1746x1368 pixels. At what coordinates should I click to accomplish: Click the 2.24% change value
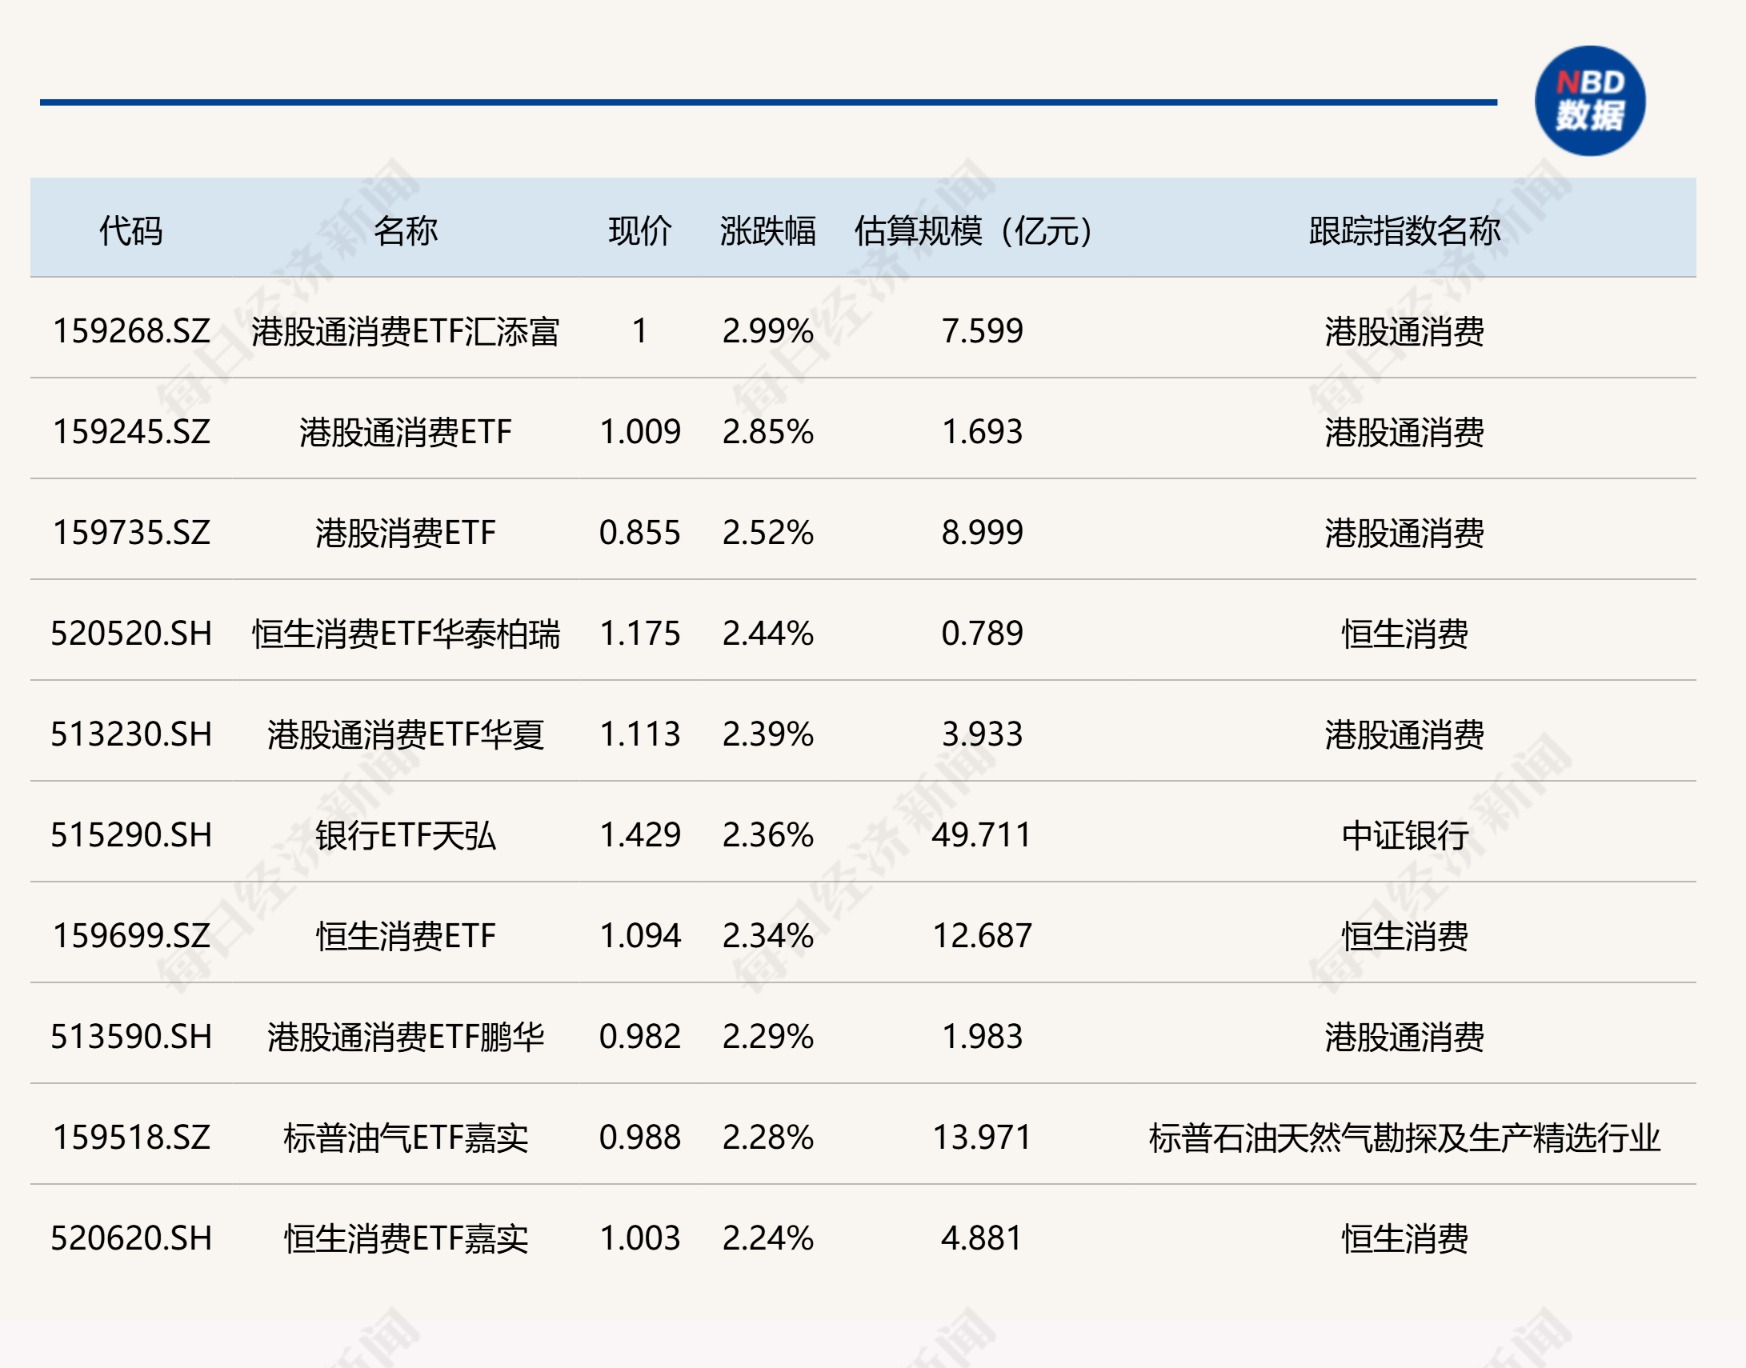pos(768,1239)
